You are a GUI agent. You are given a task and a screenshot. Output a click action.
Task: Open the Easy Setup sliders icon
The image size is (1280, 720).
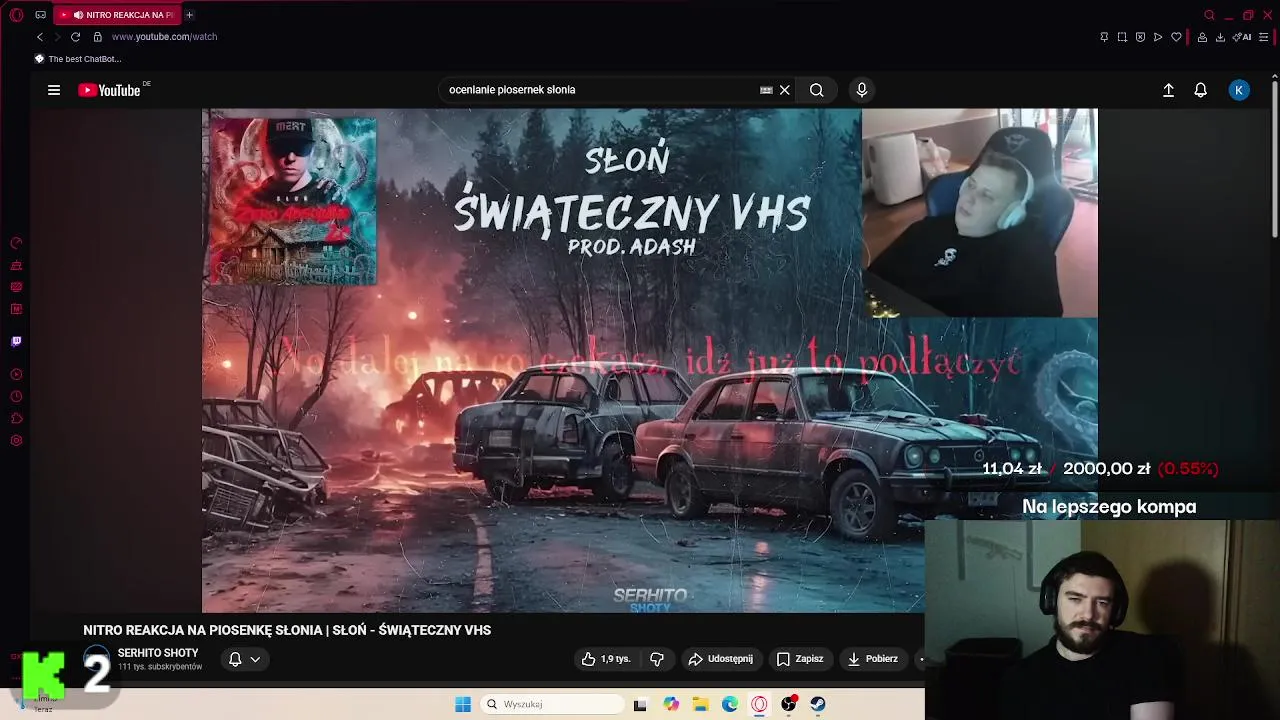[x=1265, y=37]
